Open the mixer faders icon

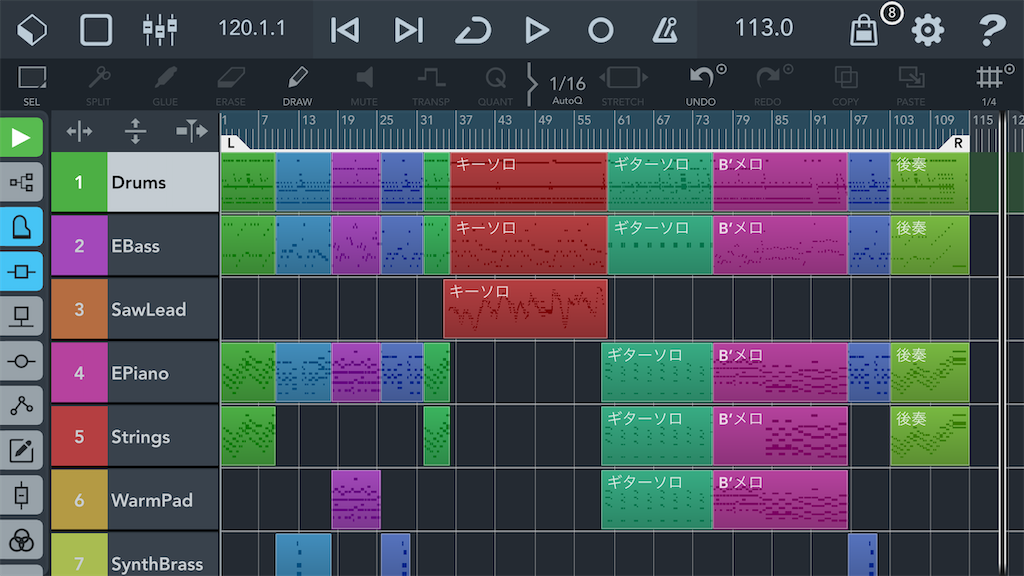pos(159,29)
